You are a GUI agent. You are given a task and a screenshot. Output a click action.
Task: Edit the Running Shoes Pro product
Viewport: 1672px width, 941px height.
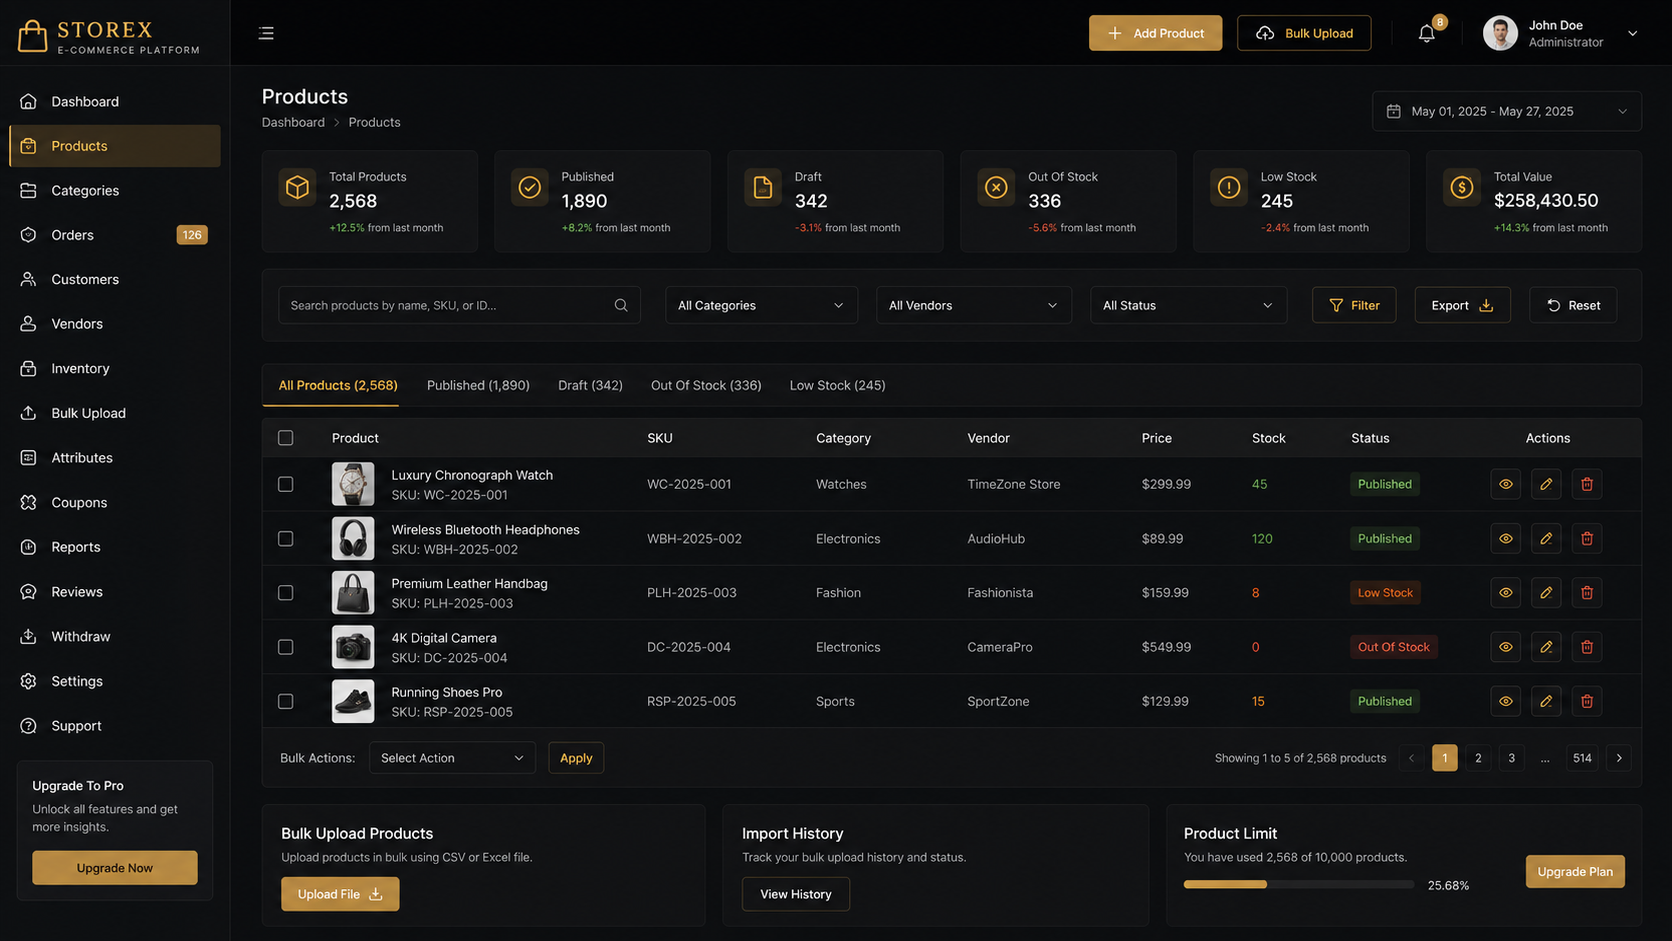coord(1546,701)
